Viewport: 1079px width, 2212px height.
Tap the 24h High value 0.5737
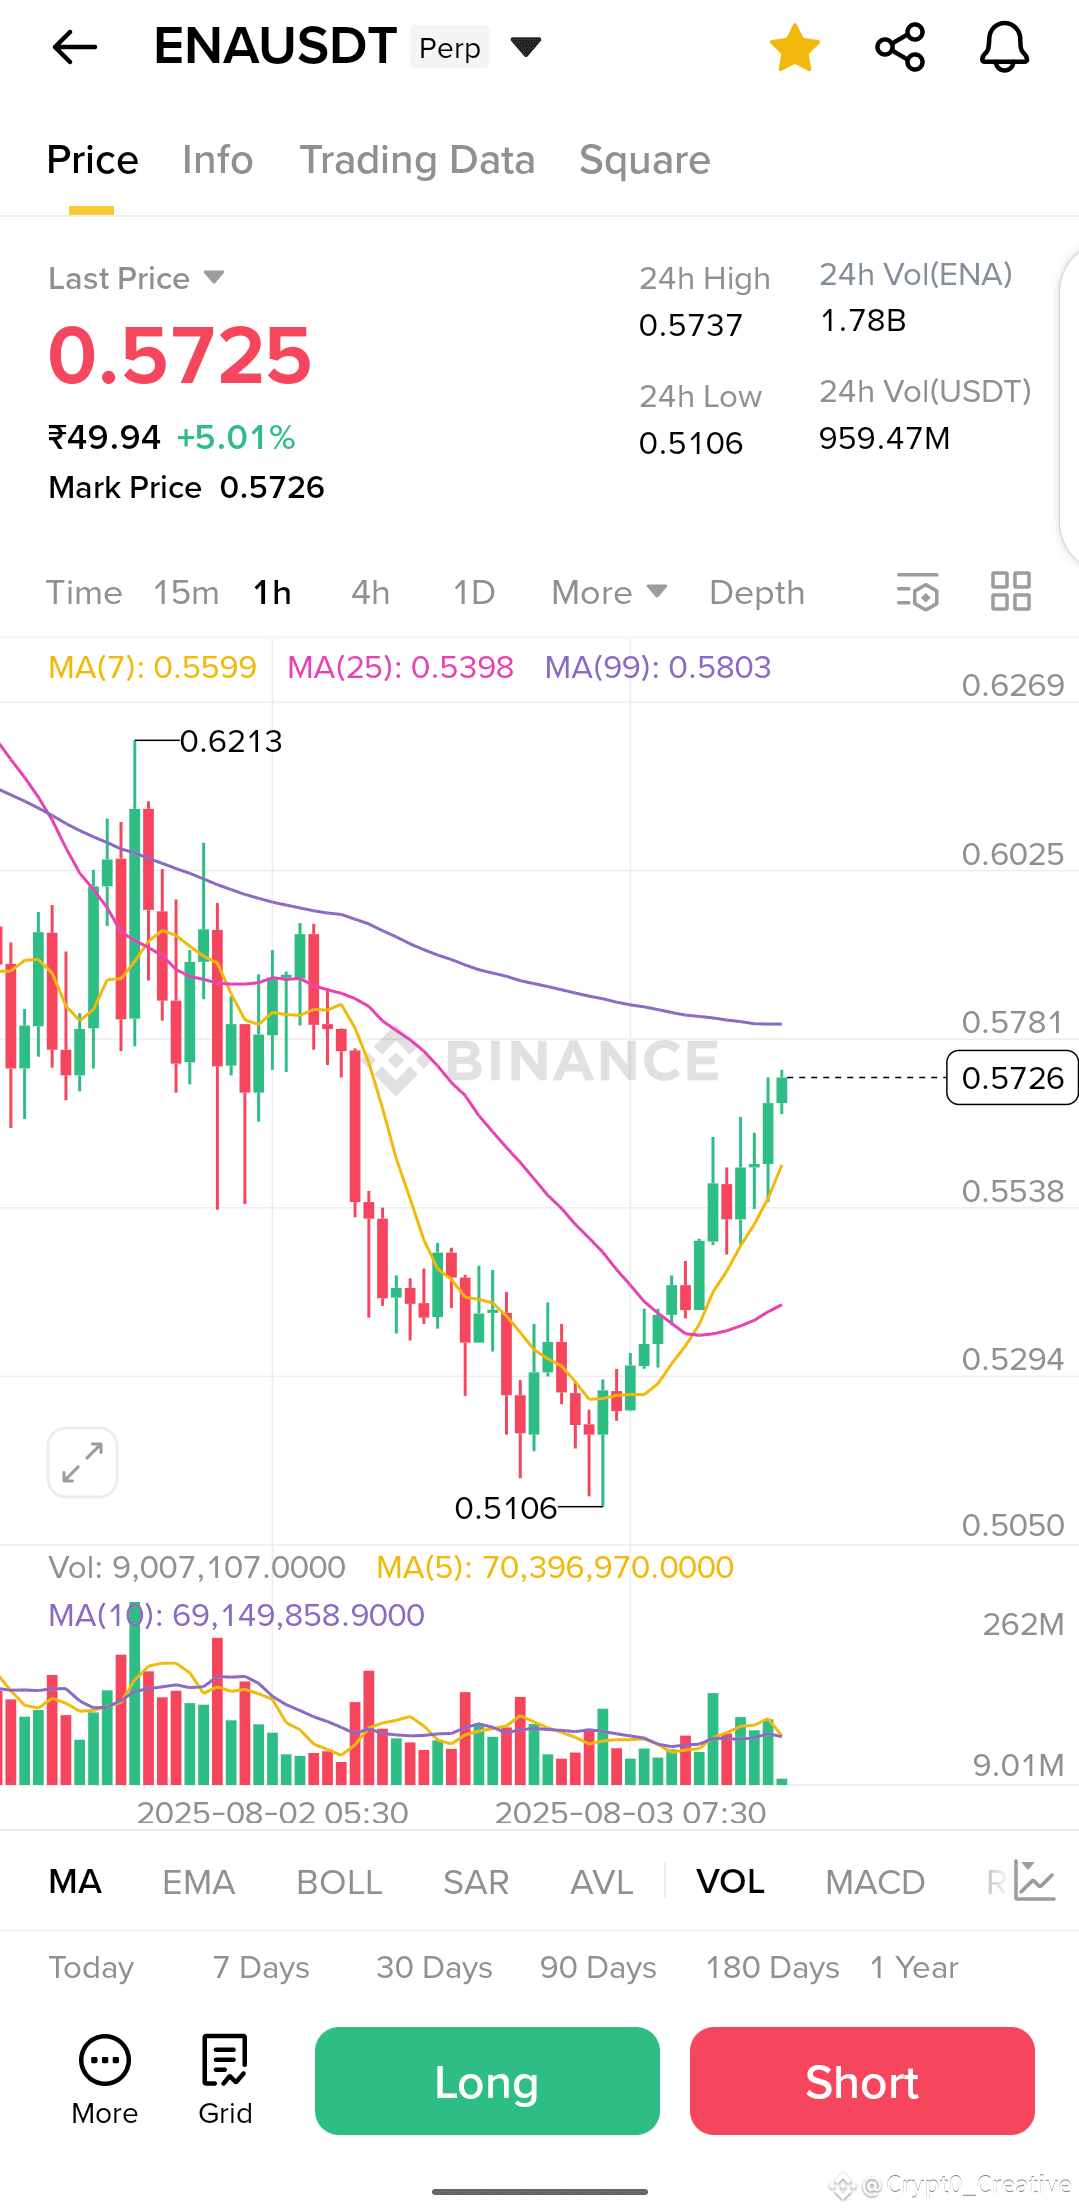[x=691, y=325]
